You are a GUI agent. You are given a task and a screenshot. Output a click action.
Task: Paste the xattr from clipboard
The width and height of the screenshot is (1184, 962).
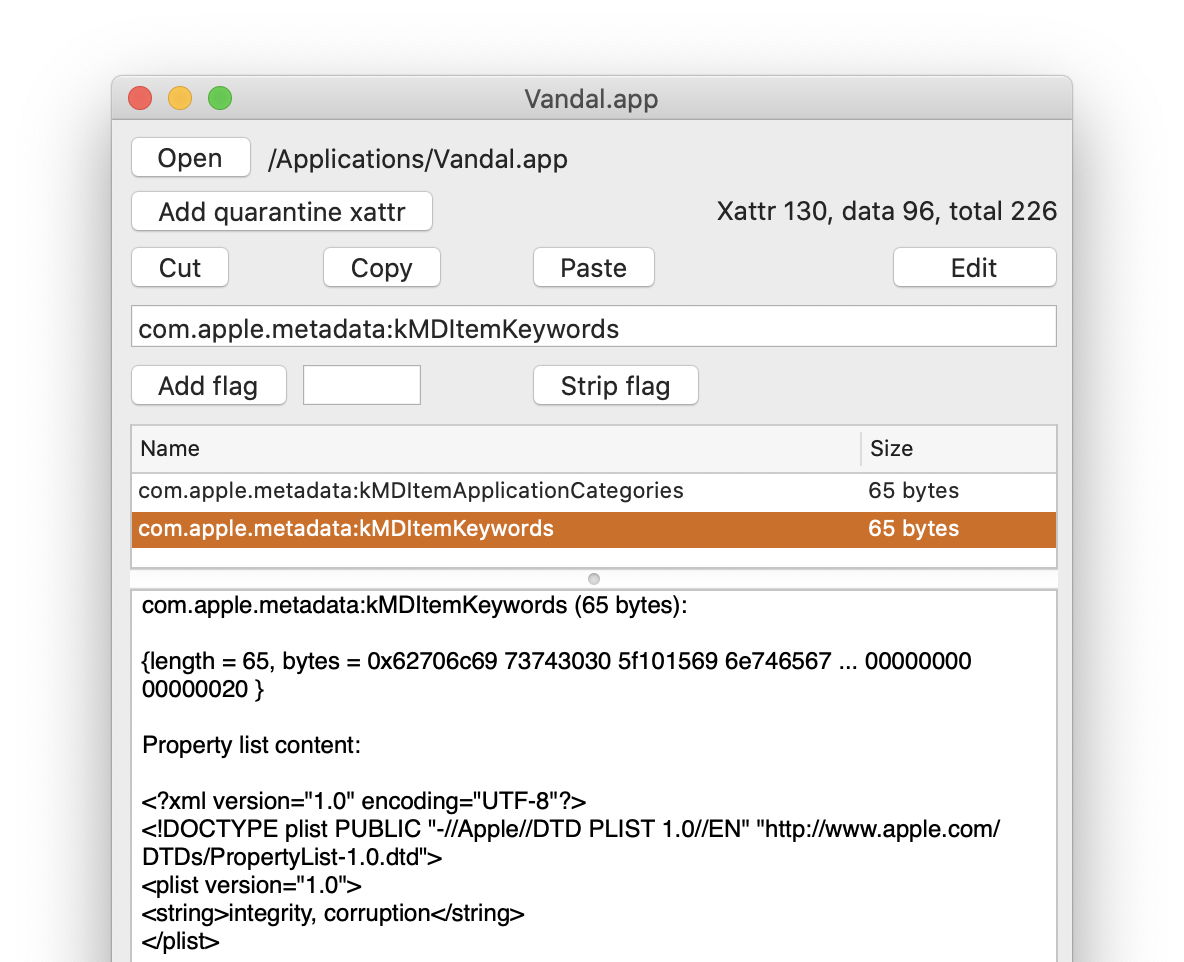[x=593, y=268]
